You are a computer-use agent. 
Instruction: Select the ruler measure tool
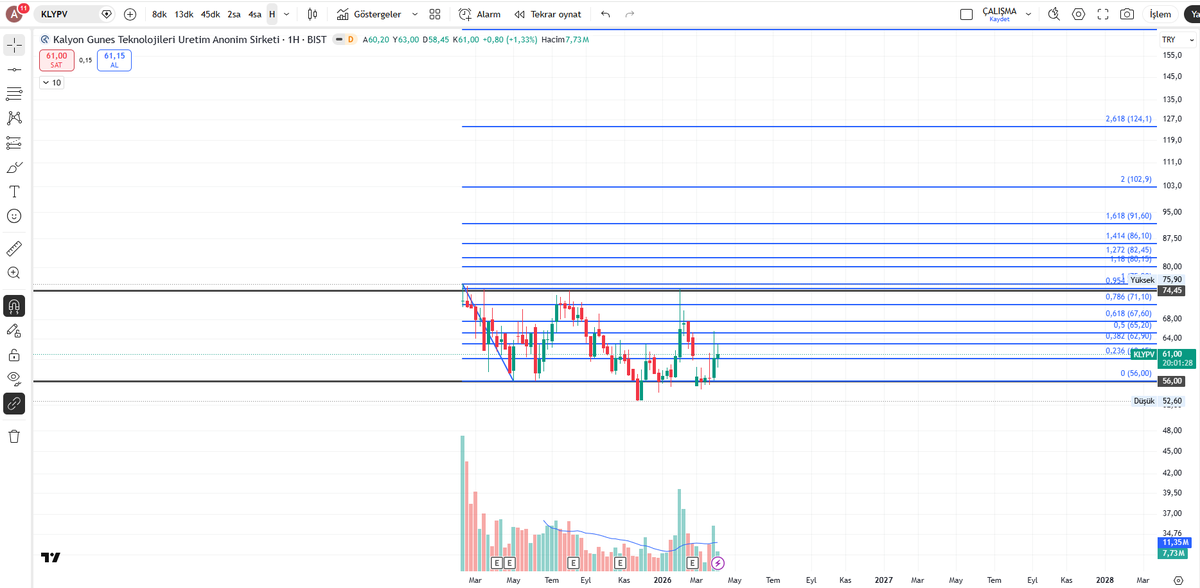(15, 248)
